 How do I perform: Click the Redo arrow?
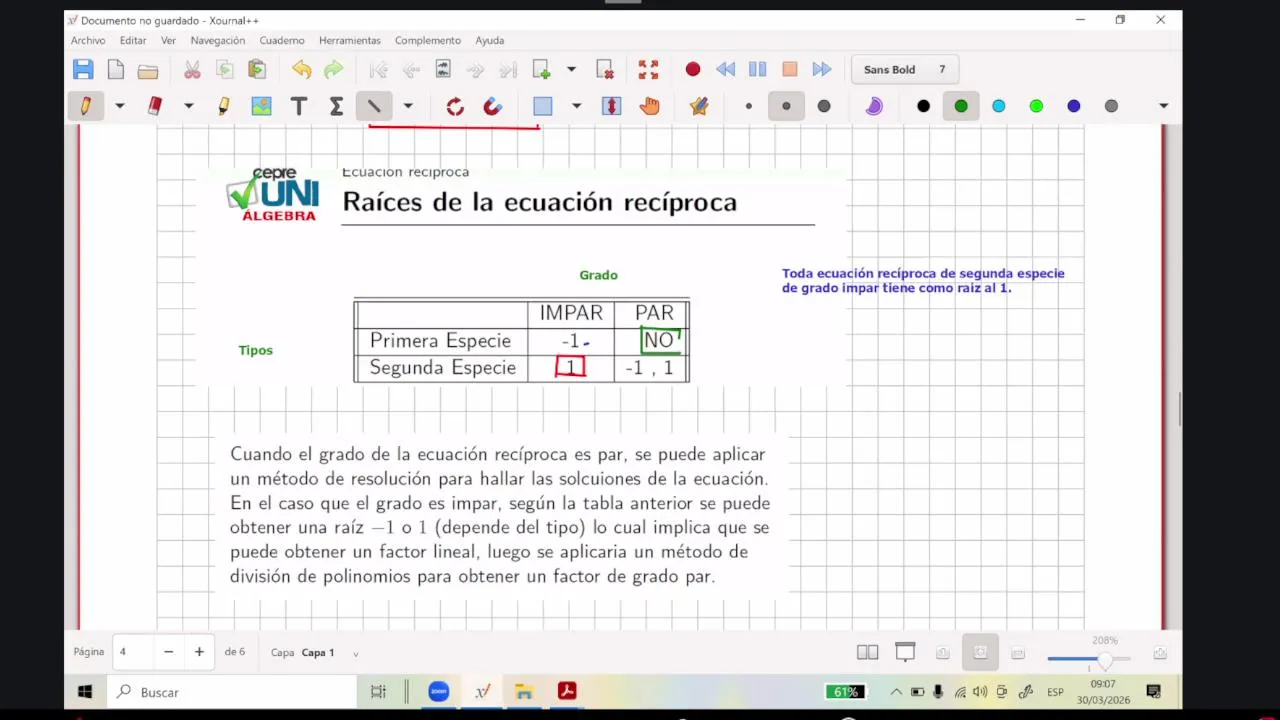click(333, 69)
